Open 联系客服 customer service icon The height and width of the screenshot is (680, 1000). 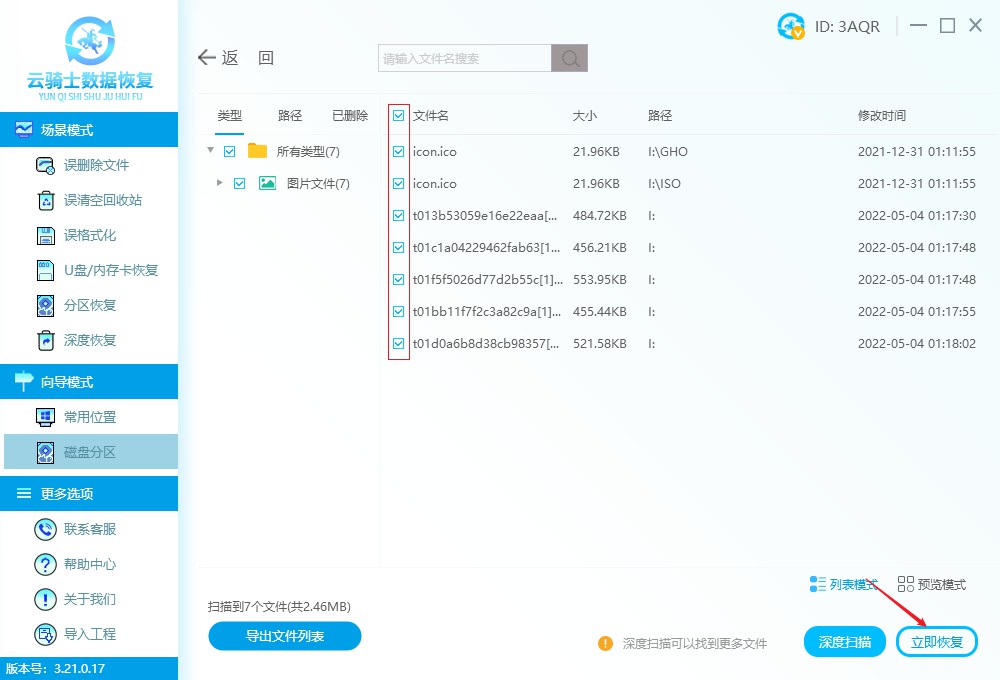(45, 529)
